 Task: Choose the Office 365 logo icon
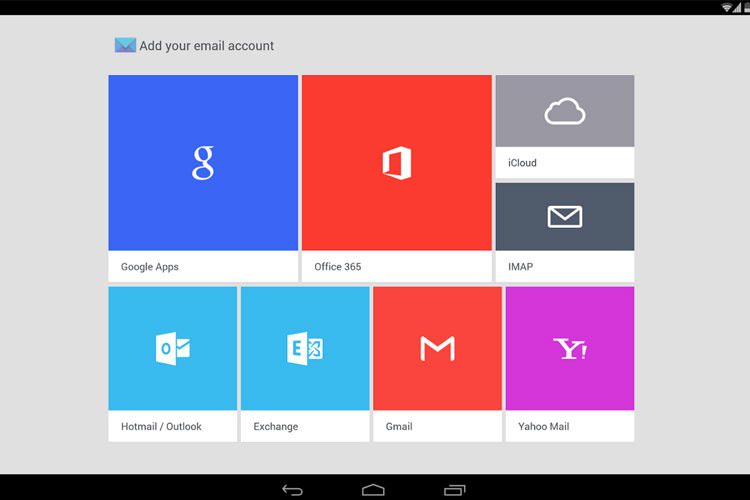397,163
